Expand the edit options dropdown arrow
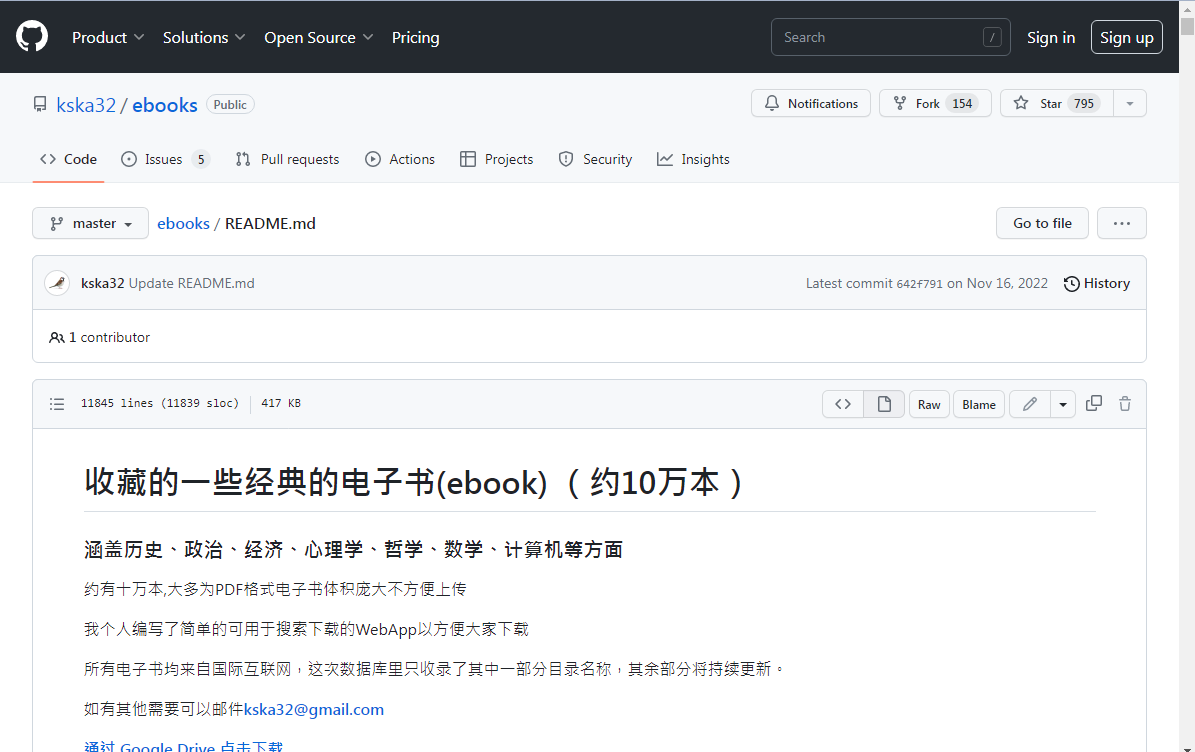This screenshot has width=1195, height=752. click(1062, 405)
